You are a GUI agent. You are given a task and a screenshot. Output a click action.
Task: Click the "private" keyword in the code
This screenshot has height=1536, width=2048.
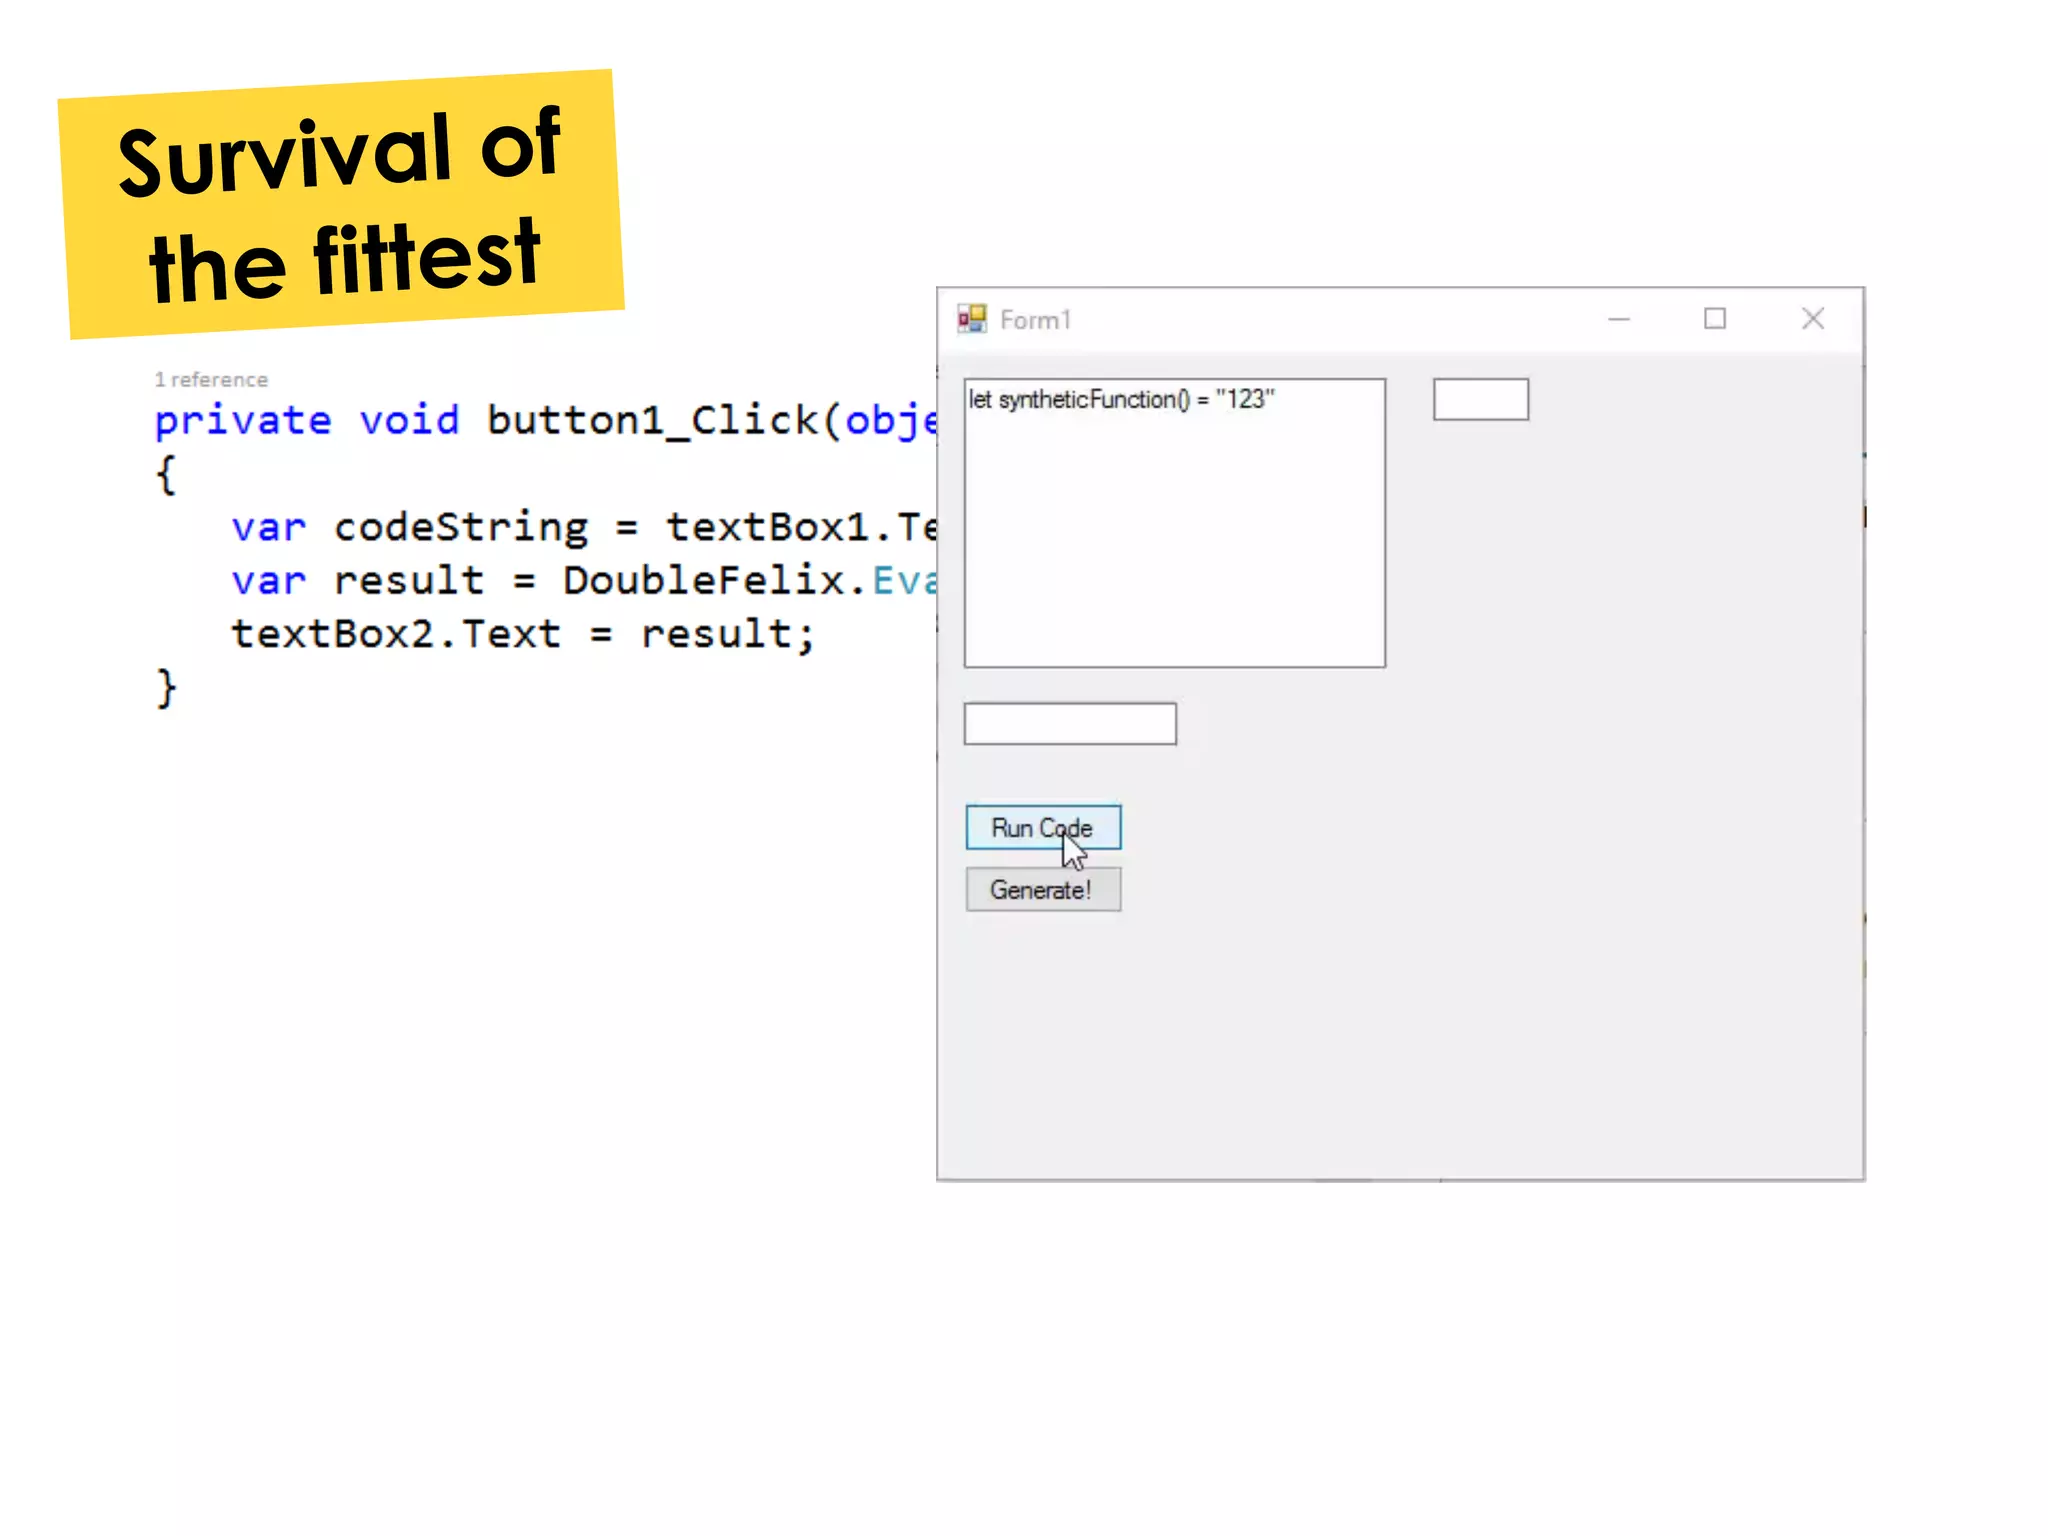pos(242,421)
